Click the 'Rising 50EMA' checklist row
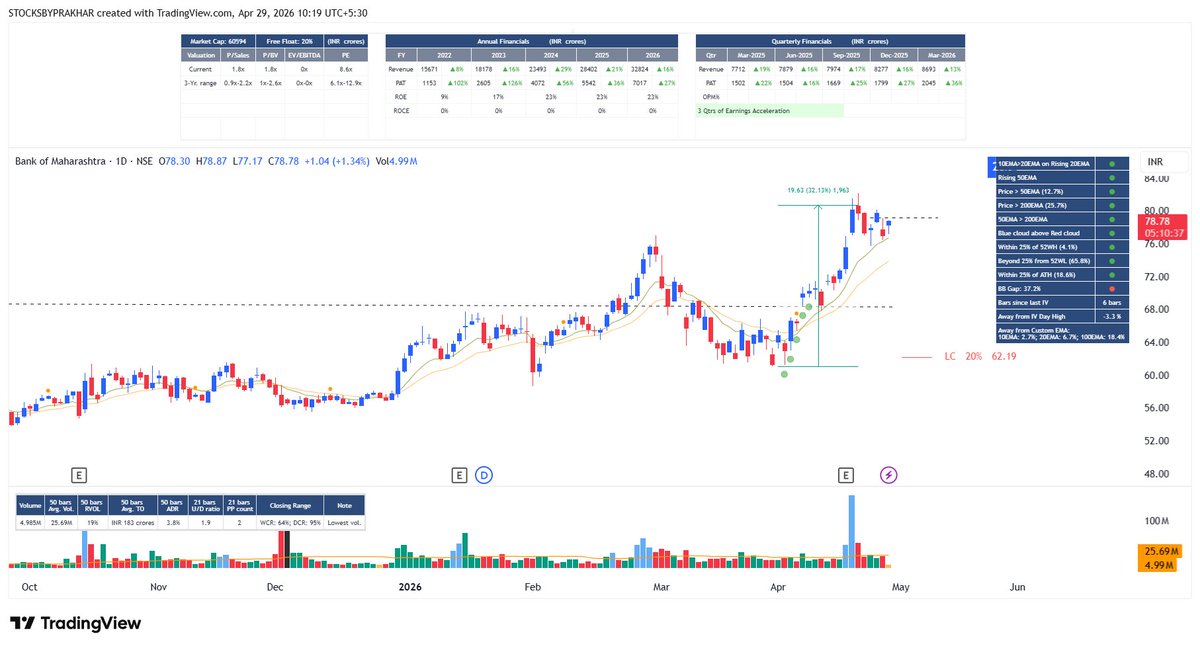The image size is (1200, 648). click(x=1063, y=176)
